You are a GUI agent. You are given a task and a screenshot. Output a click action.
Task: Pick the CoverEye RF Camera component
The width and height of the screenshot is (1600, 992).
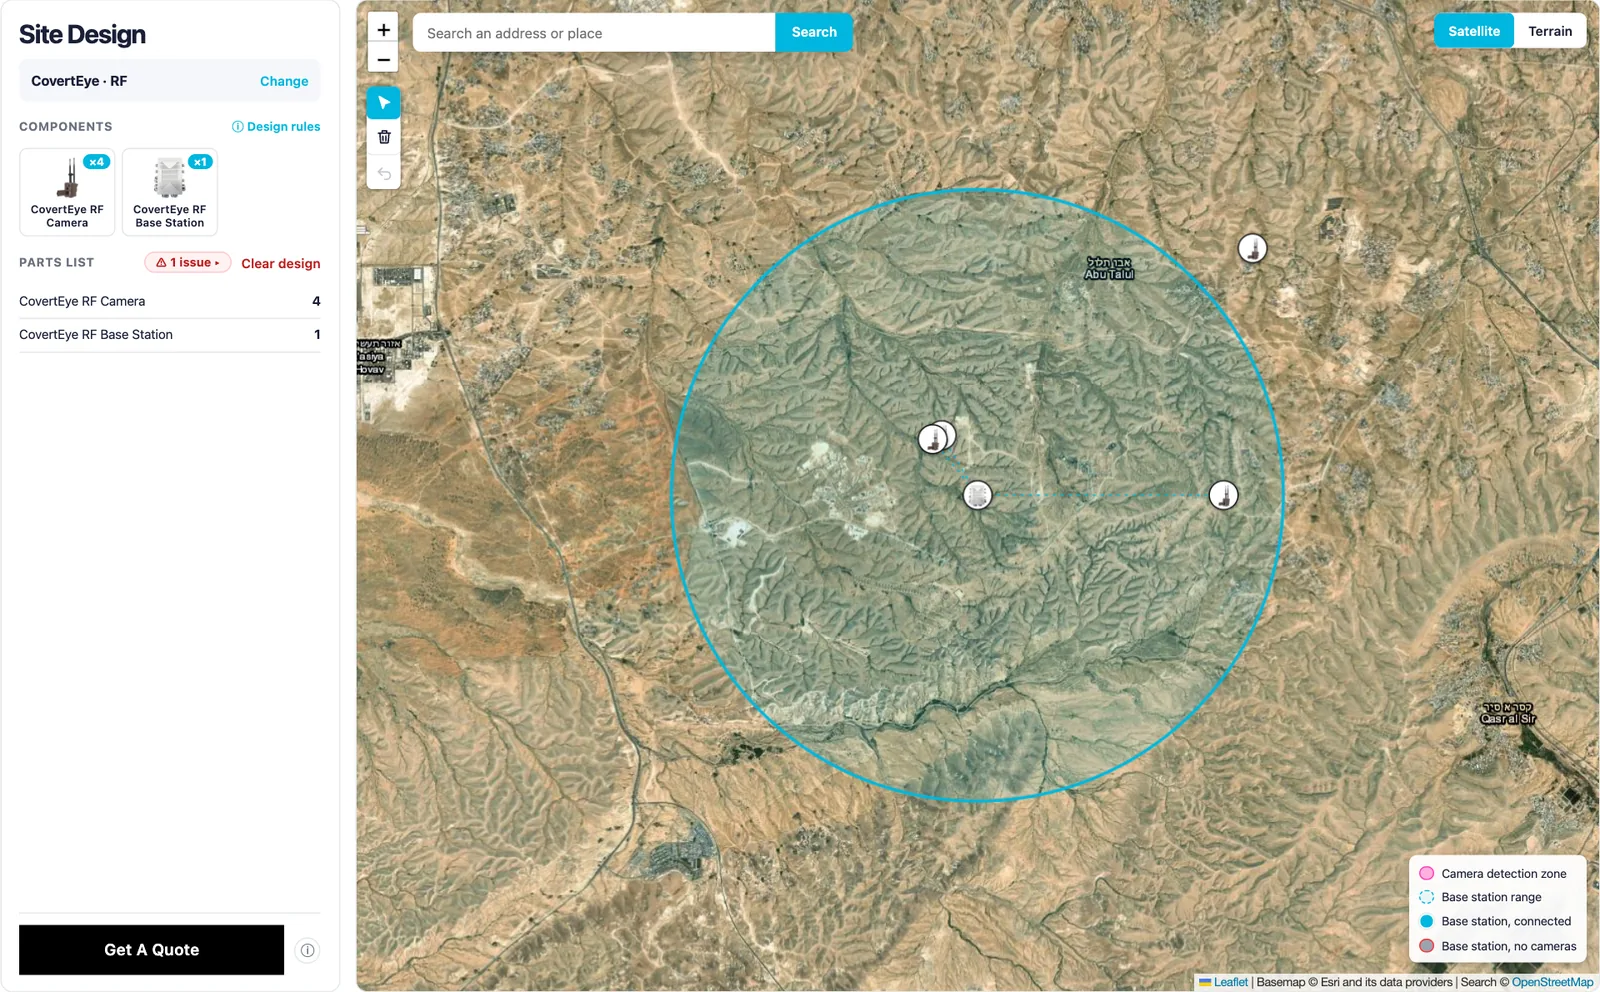[x=67, y=192]
